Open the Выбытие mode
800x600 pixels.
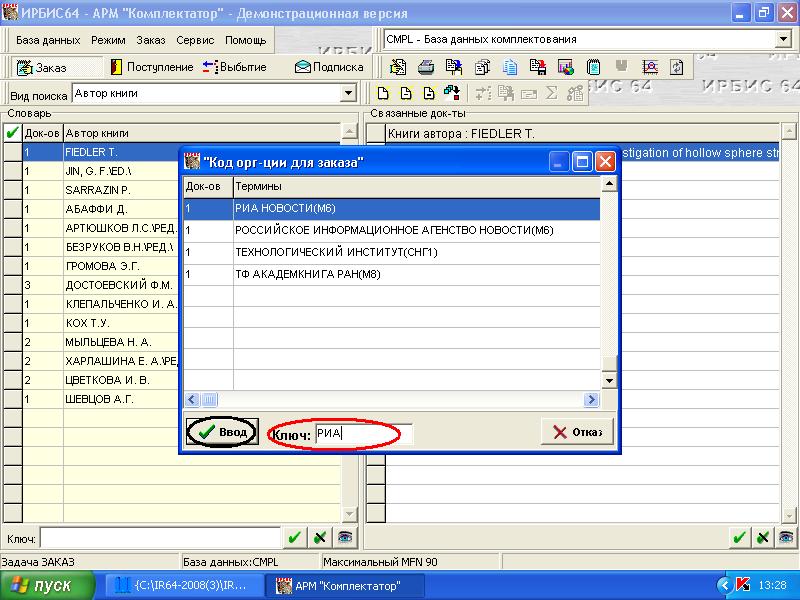(235, 67)
